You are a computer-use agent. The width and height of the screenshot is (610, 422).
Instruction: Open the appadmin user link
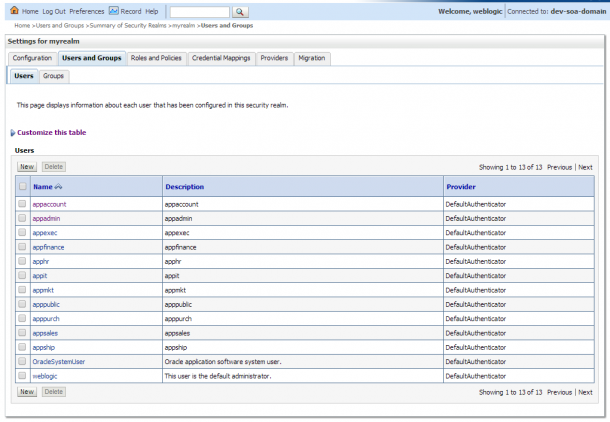pyautogui.click(x=46, y=219)
